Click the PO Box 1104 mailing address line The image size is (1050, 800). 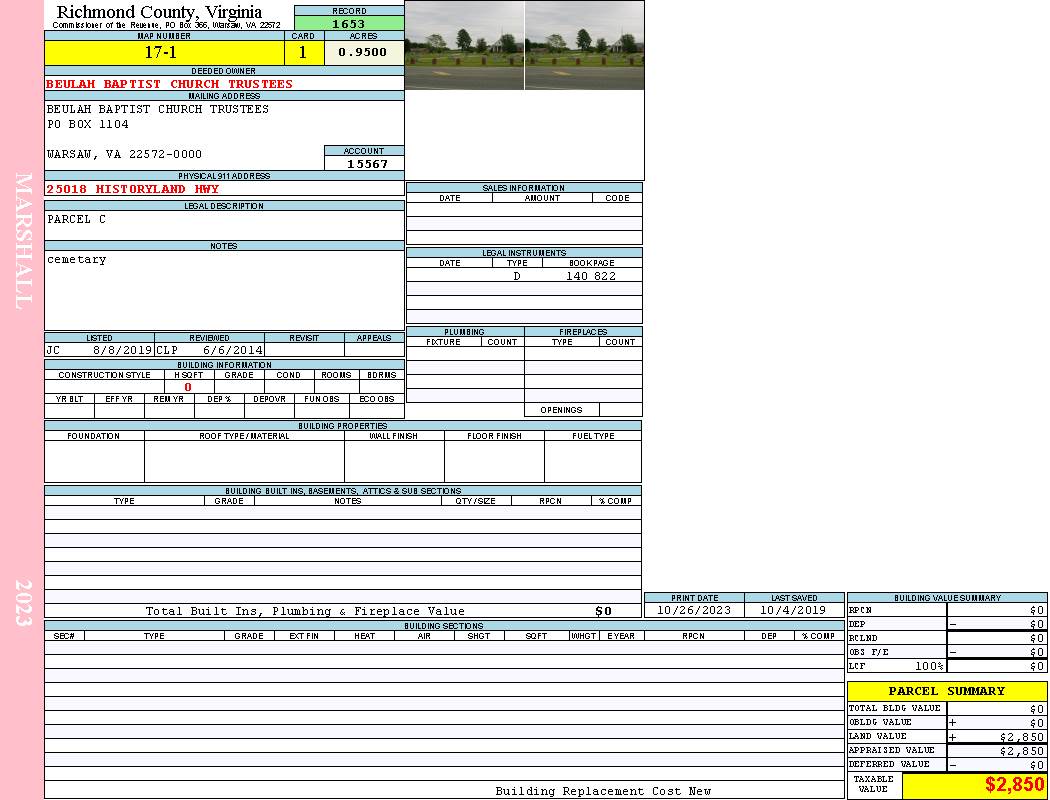88,124
